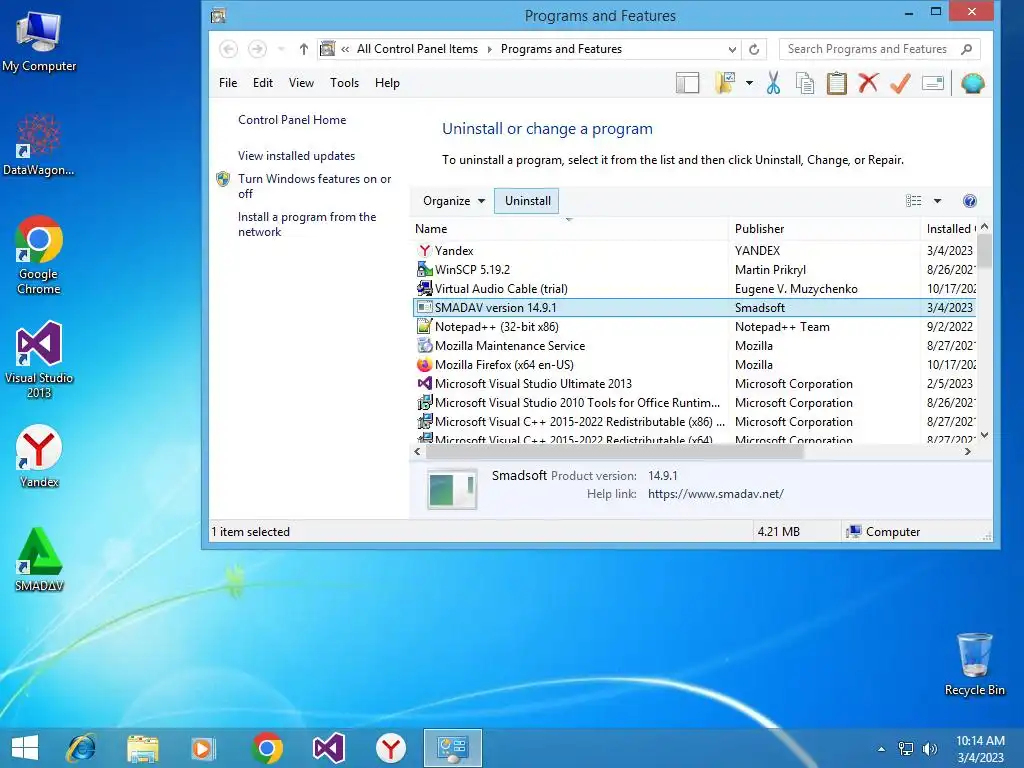Open File Explorer from the taskbar

[x=143, y=748]
